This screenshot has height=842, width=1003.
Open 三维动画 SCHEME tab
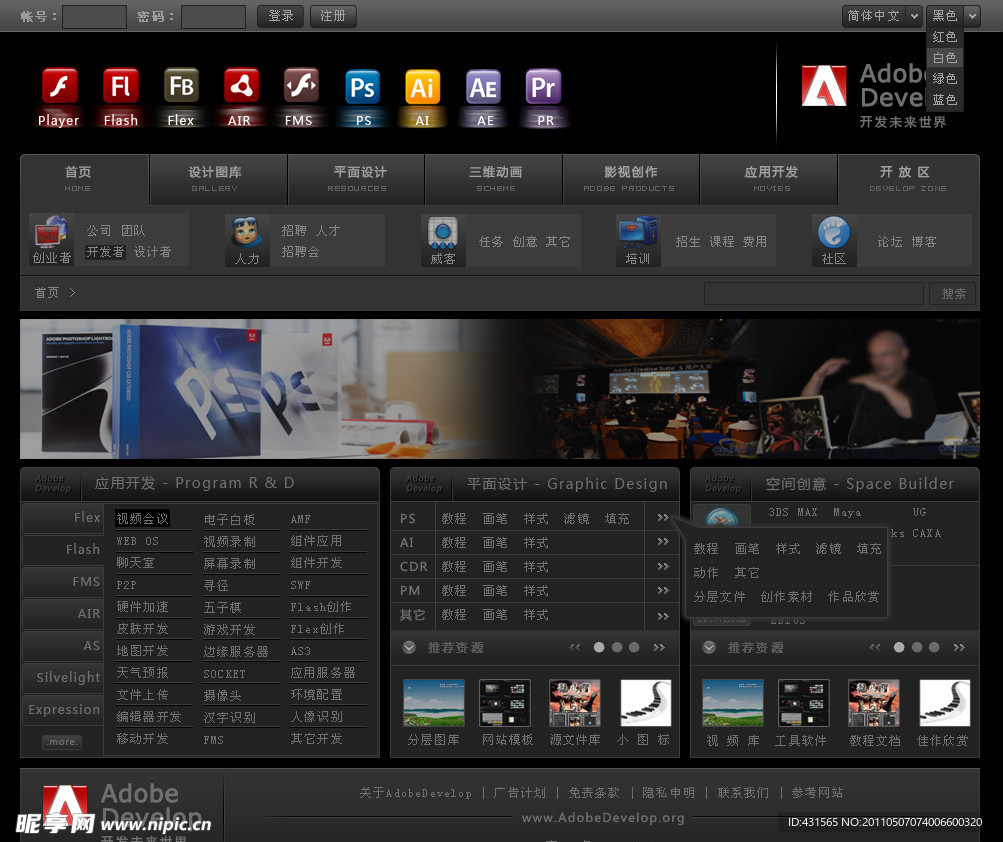point(494,179)
